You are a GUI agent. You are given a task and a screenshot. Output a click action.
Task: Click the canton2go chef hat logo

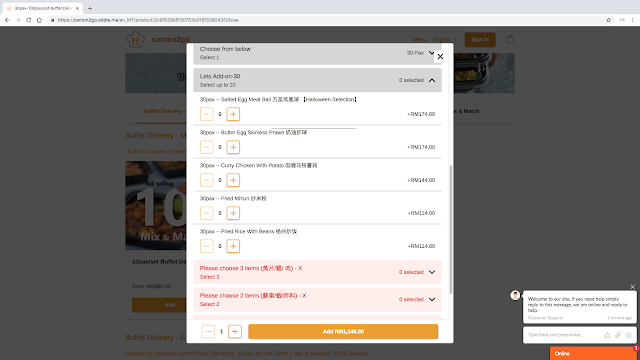tap(135, 40)
